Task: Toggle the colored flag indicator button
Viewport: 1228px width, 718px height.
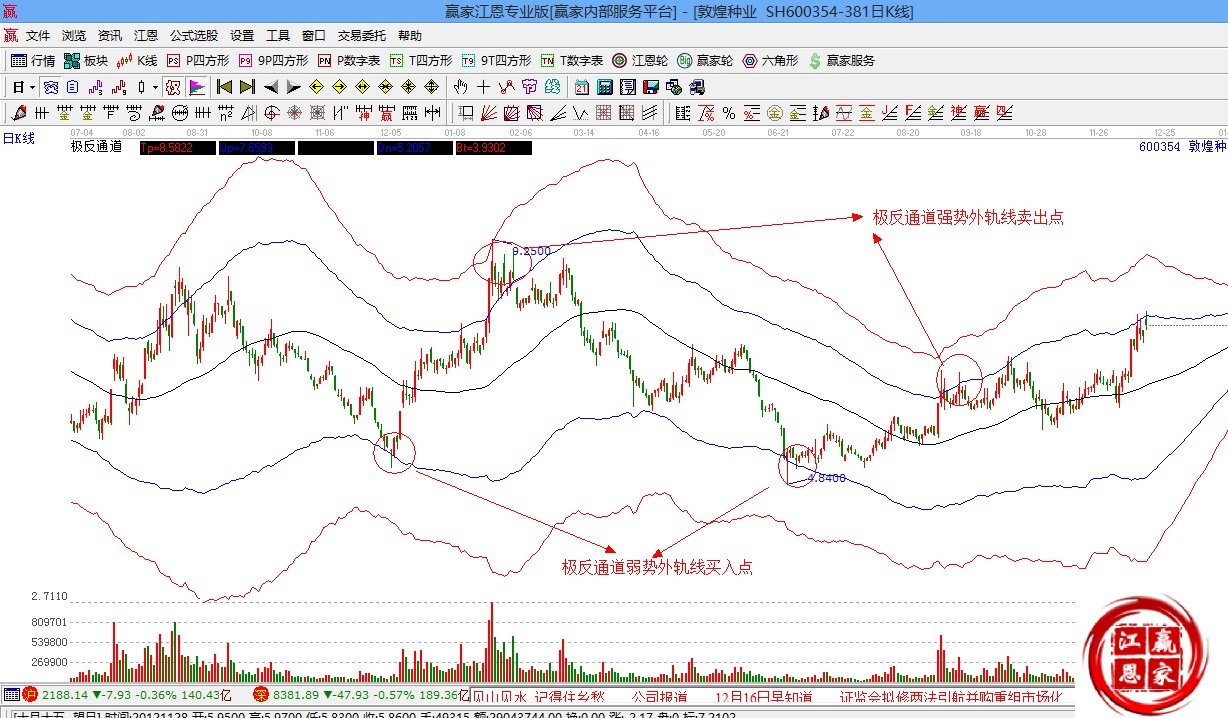Action: pyautogui.click(x=197, y=87)
